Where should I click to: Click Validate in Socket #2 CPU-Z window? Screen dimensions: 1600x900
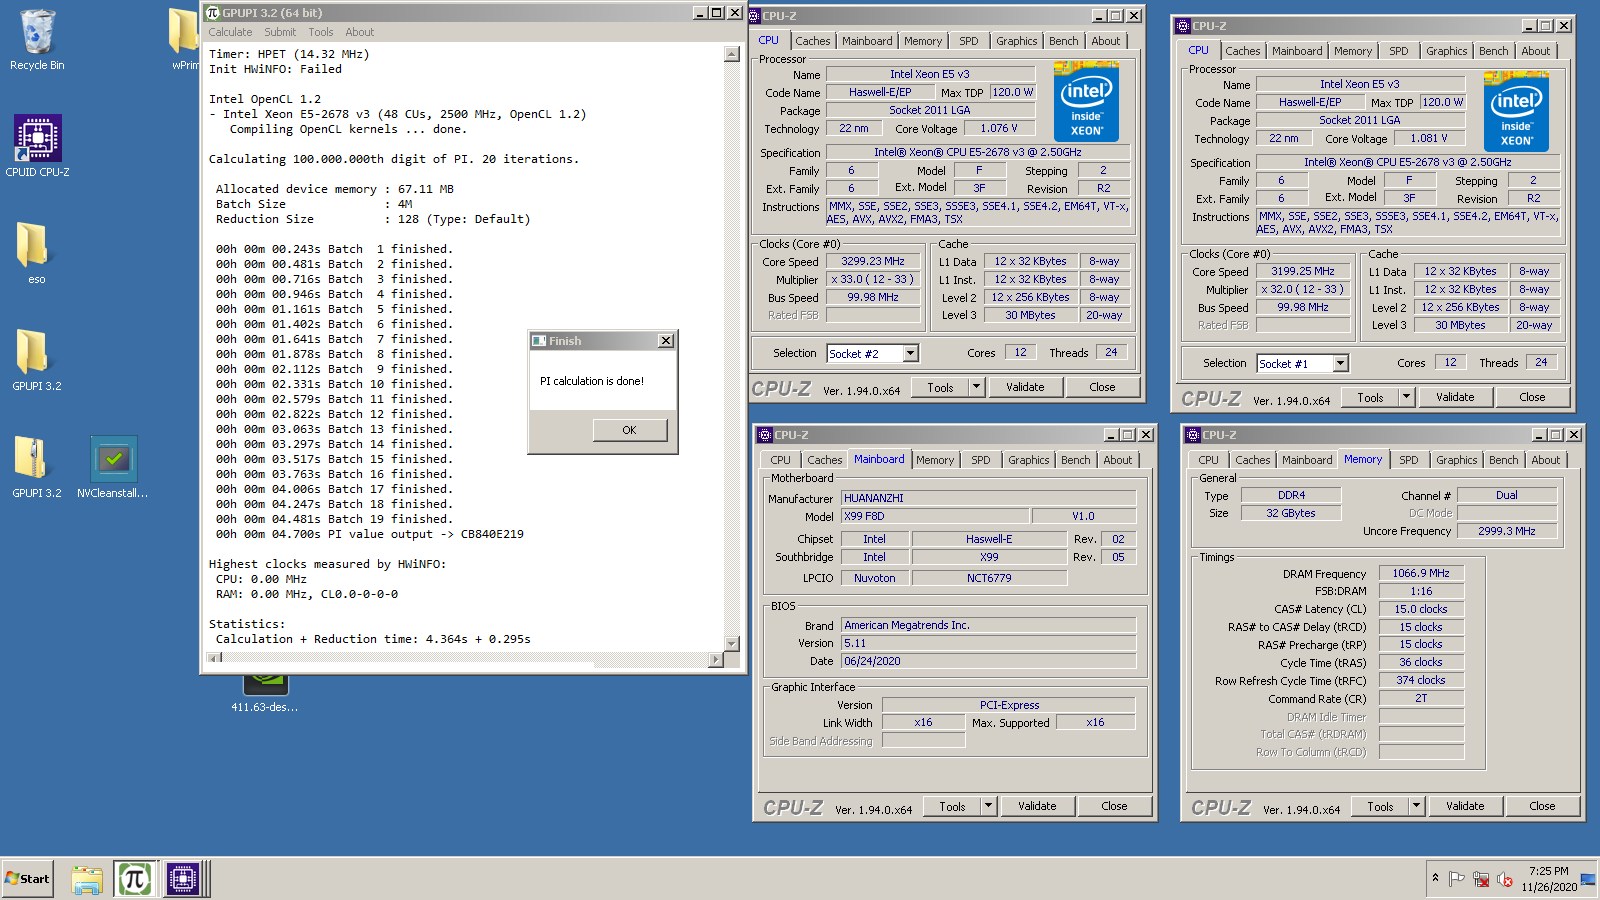point(1025,387)
